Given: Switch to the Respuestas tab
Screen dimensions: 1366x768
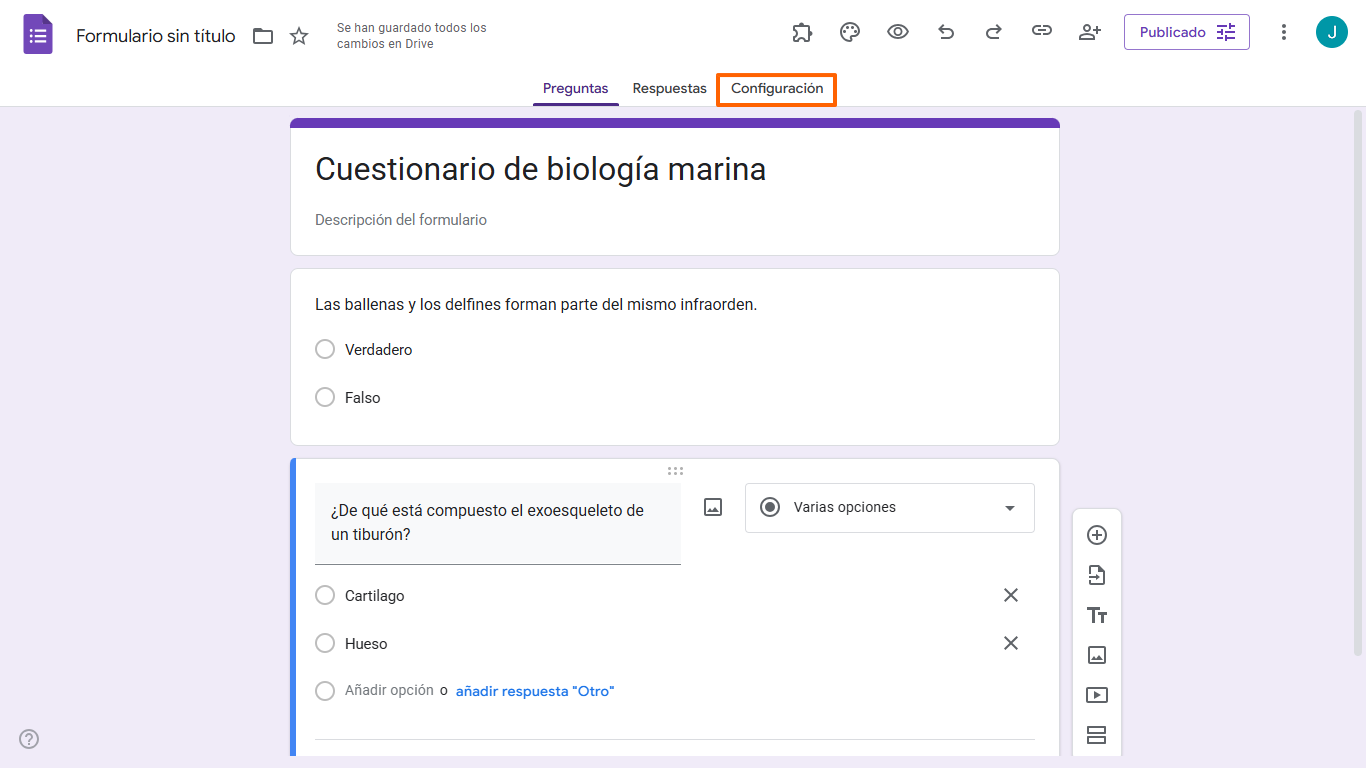Looking at the screenshot, I should pyautogui.click(x=668, y=88).
